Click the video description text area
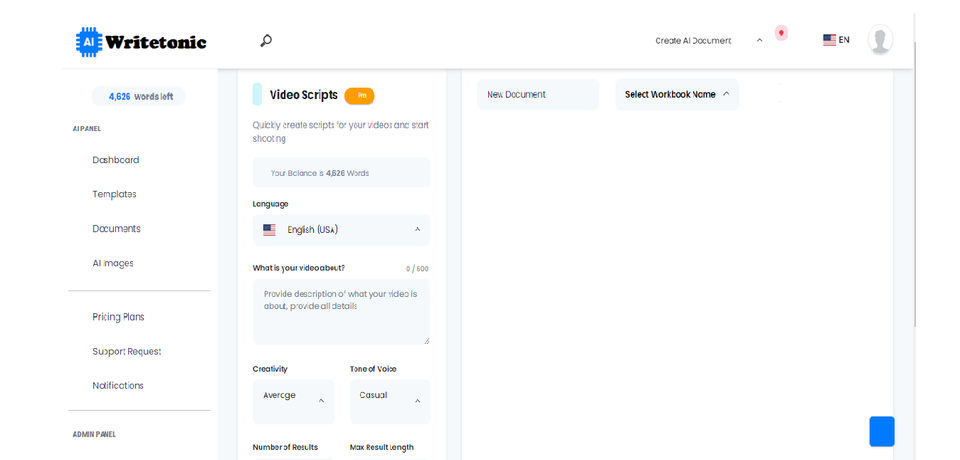The height and width of the screenshot is (460, 960). 341,312
